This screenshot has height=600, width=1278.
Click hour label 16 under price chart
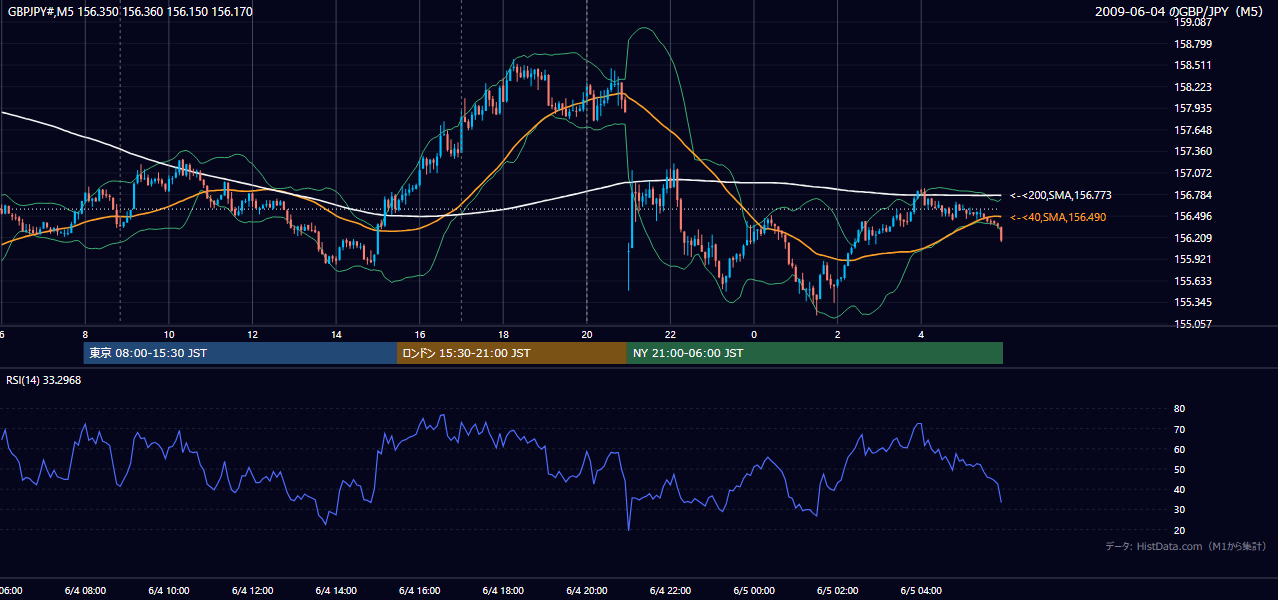(x=420, y=335)
